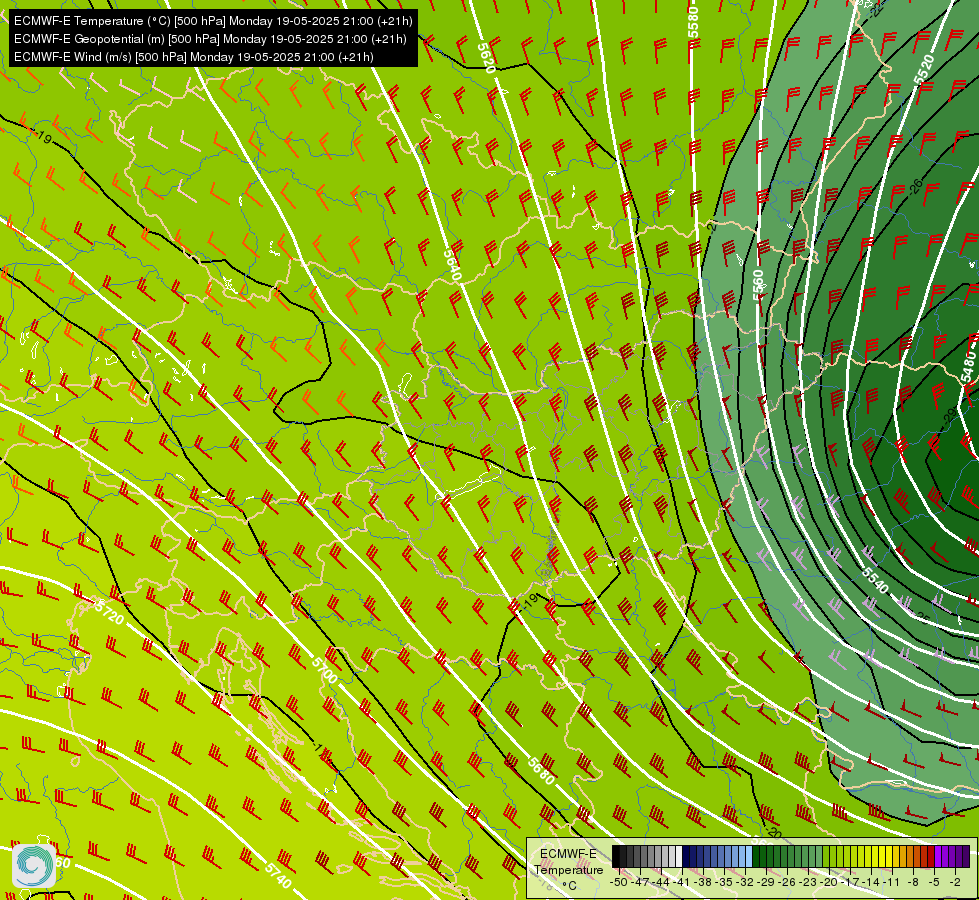Click the -2 value on the legend scale
Image resolution: width=979 pixels, height=900 pixels.
point(955,883)
